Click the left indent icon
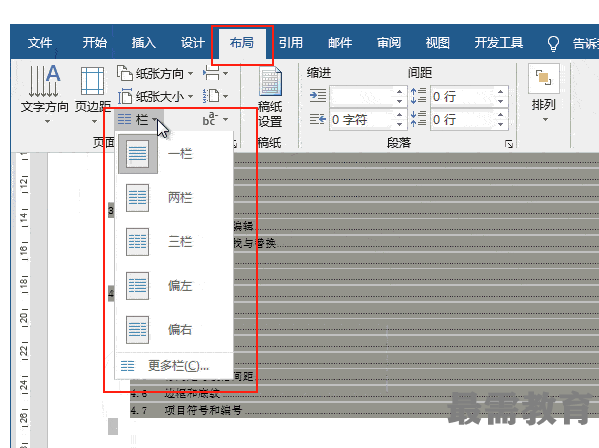This screenshot has width=599, height=448. [x=317, y=96]
